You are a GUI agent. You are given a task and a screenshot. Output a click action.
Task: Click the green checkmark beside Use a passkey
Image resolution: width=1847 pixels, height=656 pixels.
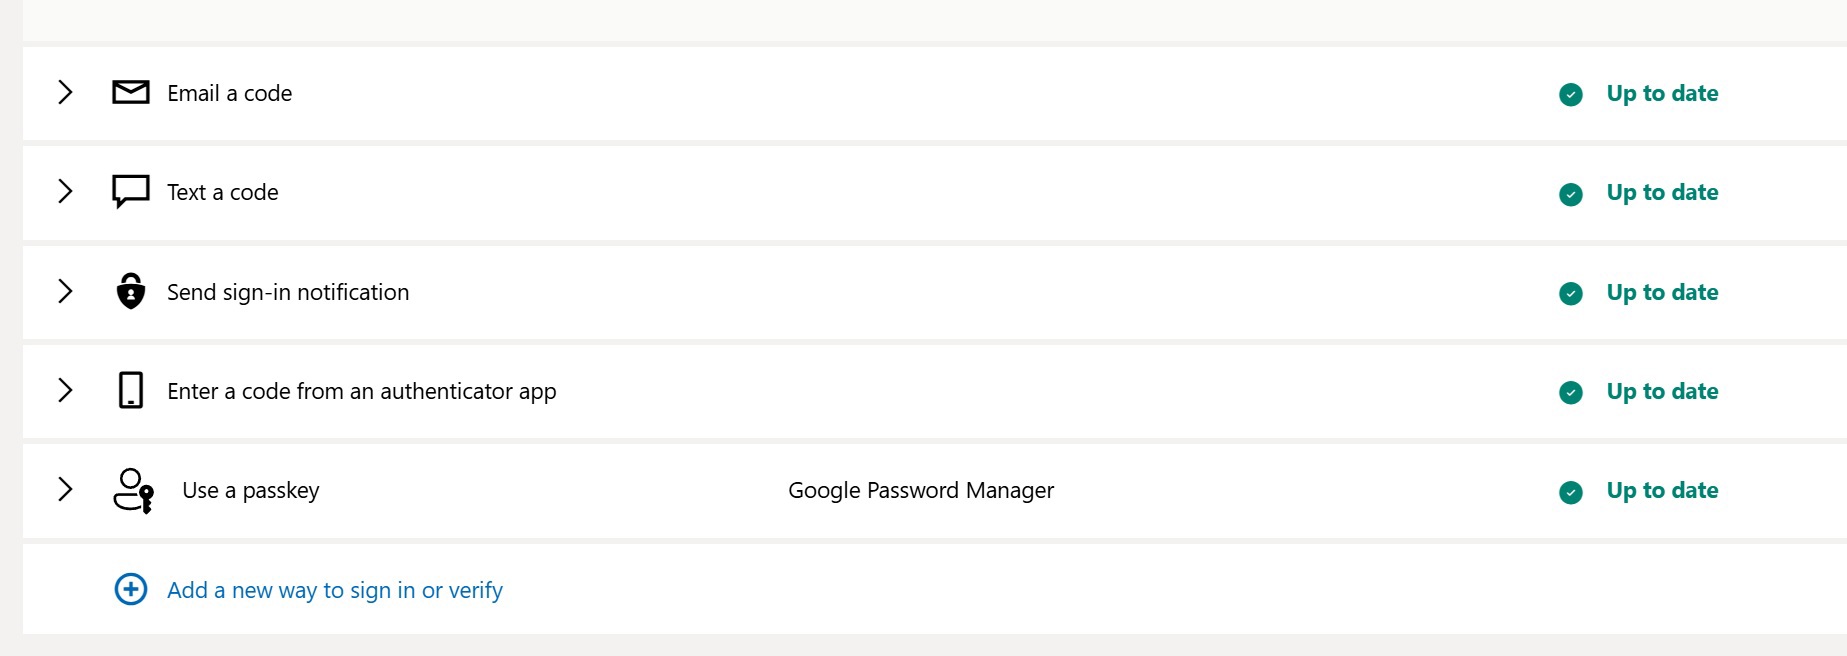pyautogui.click(x=1571, y=492)
